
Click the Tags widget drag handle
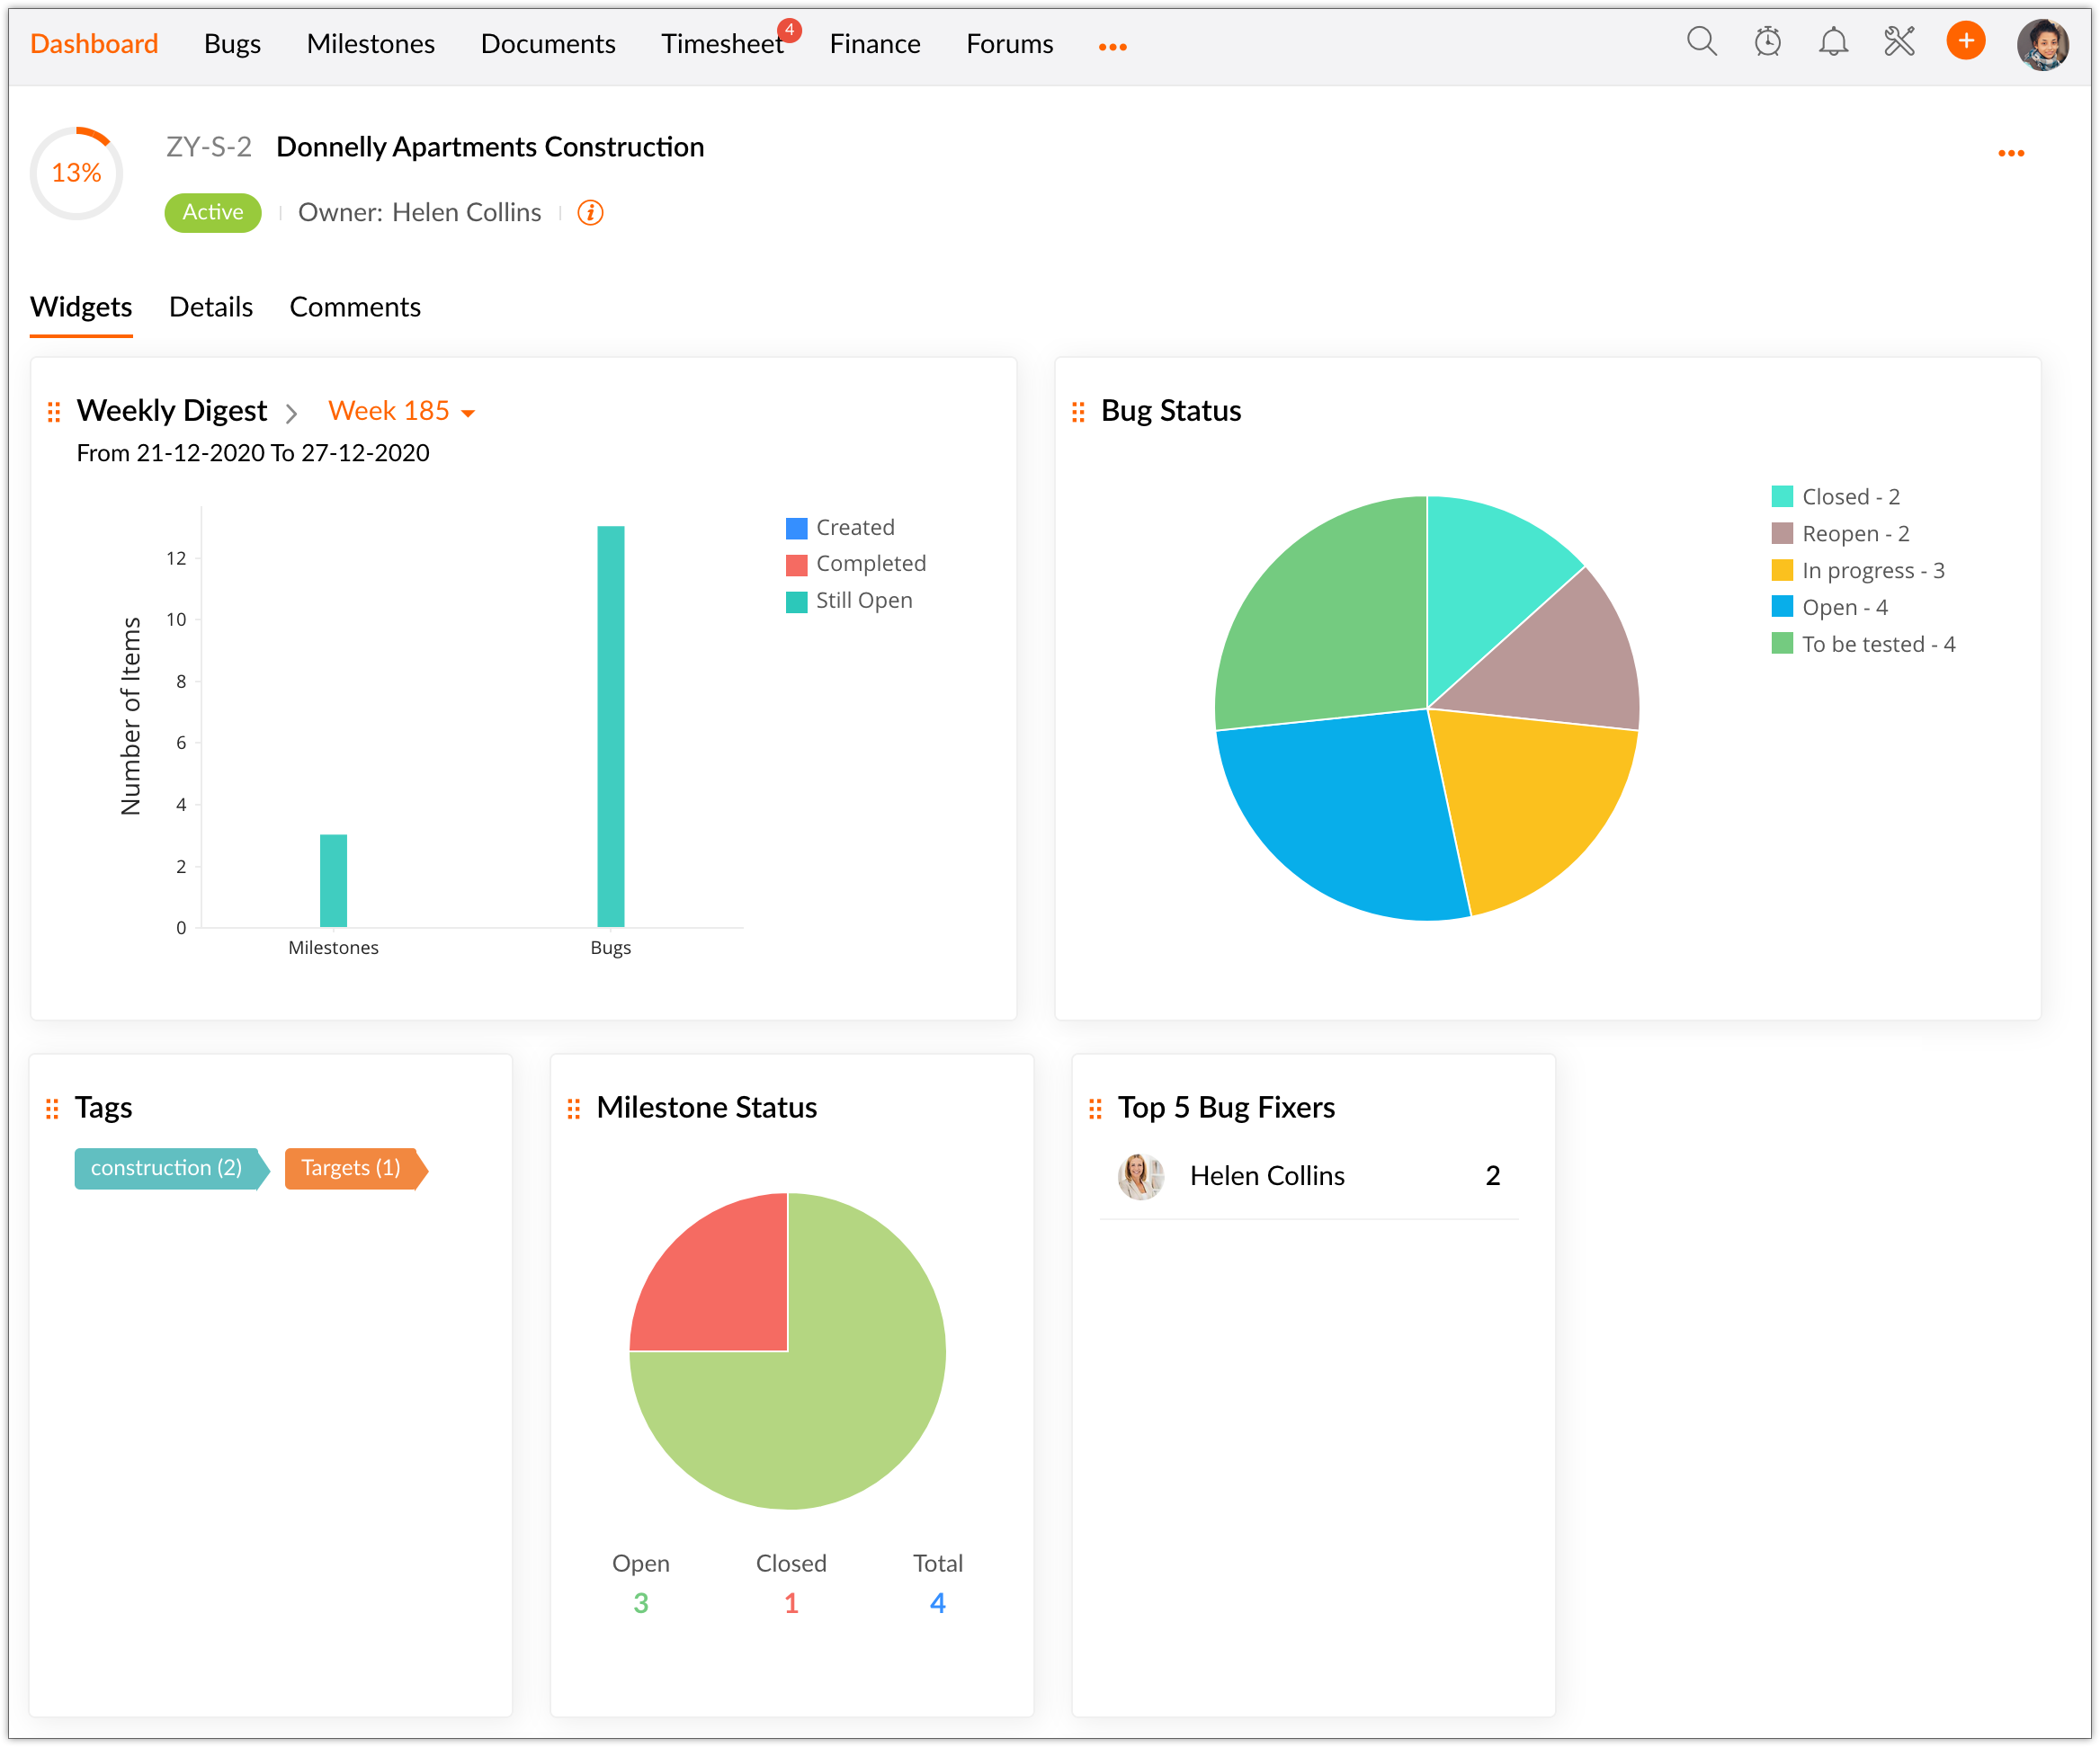click(x=52, y=1109)
